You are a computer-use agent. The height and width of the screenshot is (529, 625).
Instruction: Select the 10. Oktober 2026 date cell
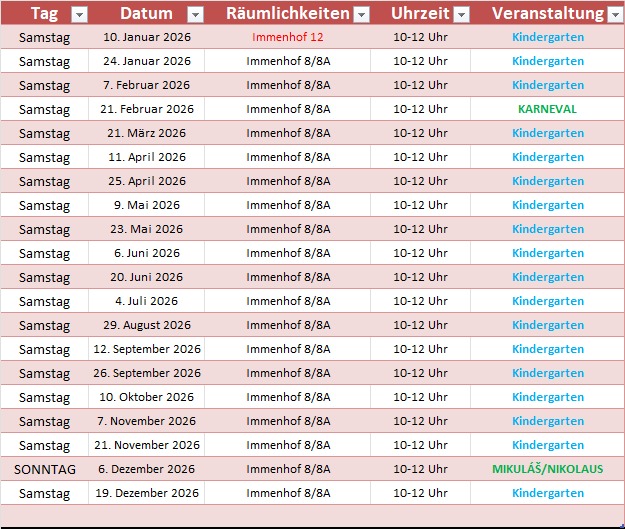tap(146, 397)
